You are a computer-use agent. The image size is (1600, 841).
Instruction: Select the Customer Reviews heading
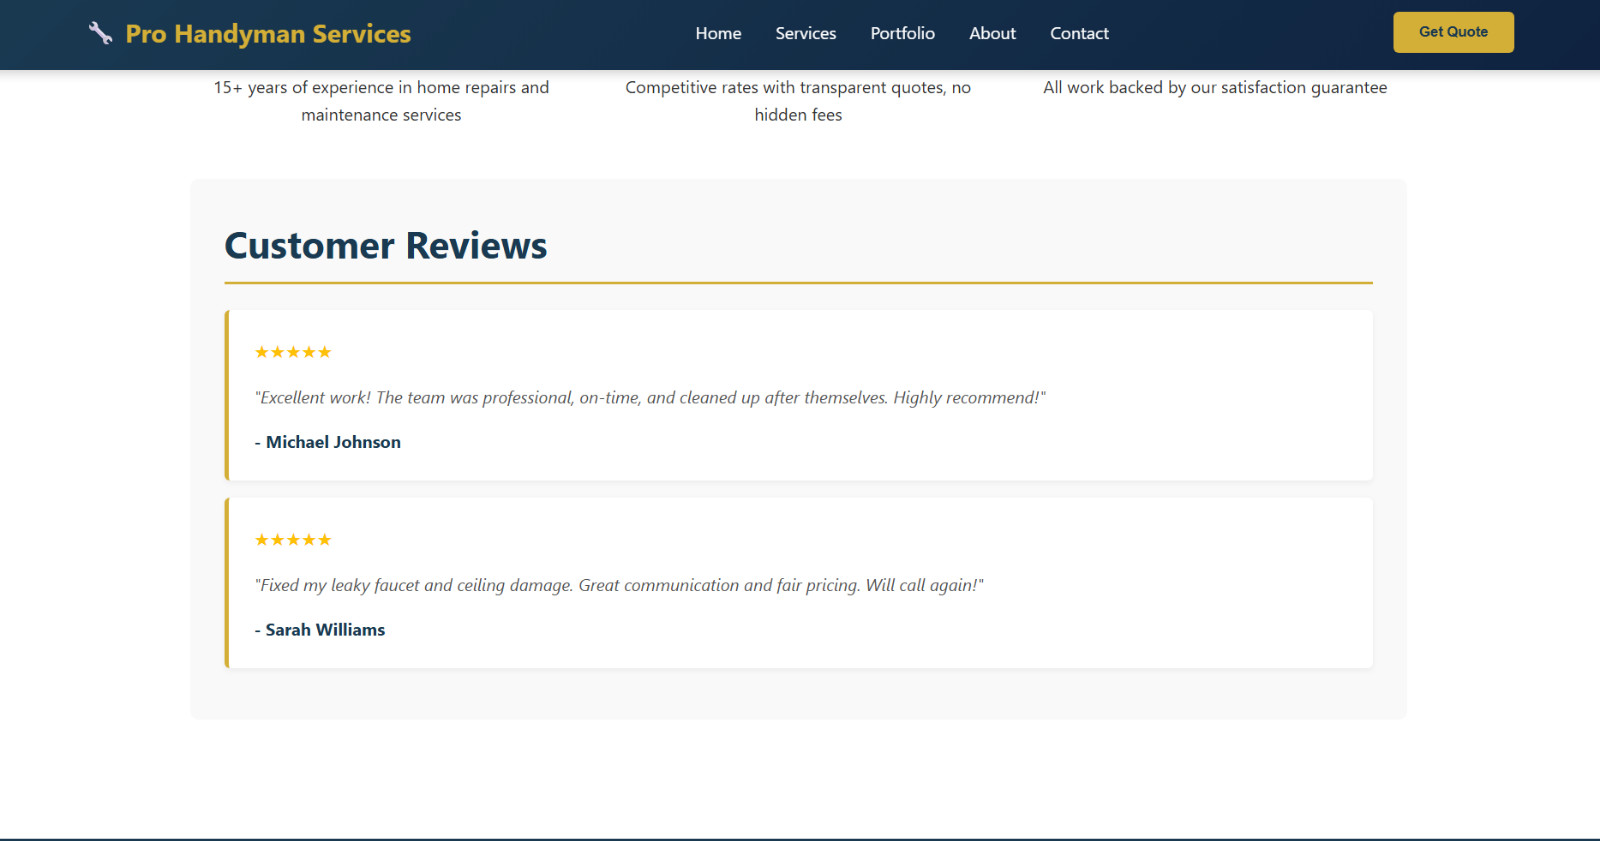pyautogui.click(x=386, y=246)
